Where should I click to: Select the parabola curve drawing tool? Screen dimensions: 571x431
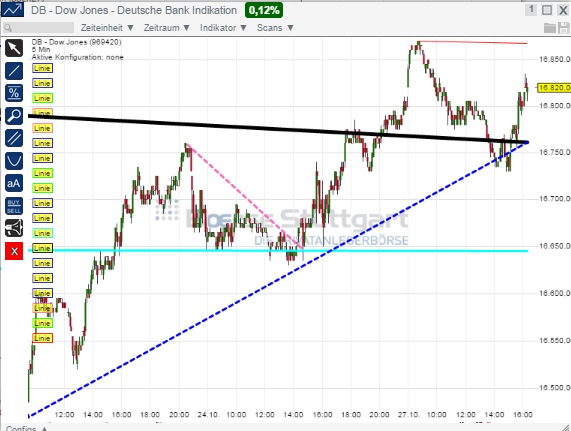14,161
